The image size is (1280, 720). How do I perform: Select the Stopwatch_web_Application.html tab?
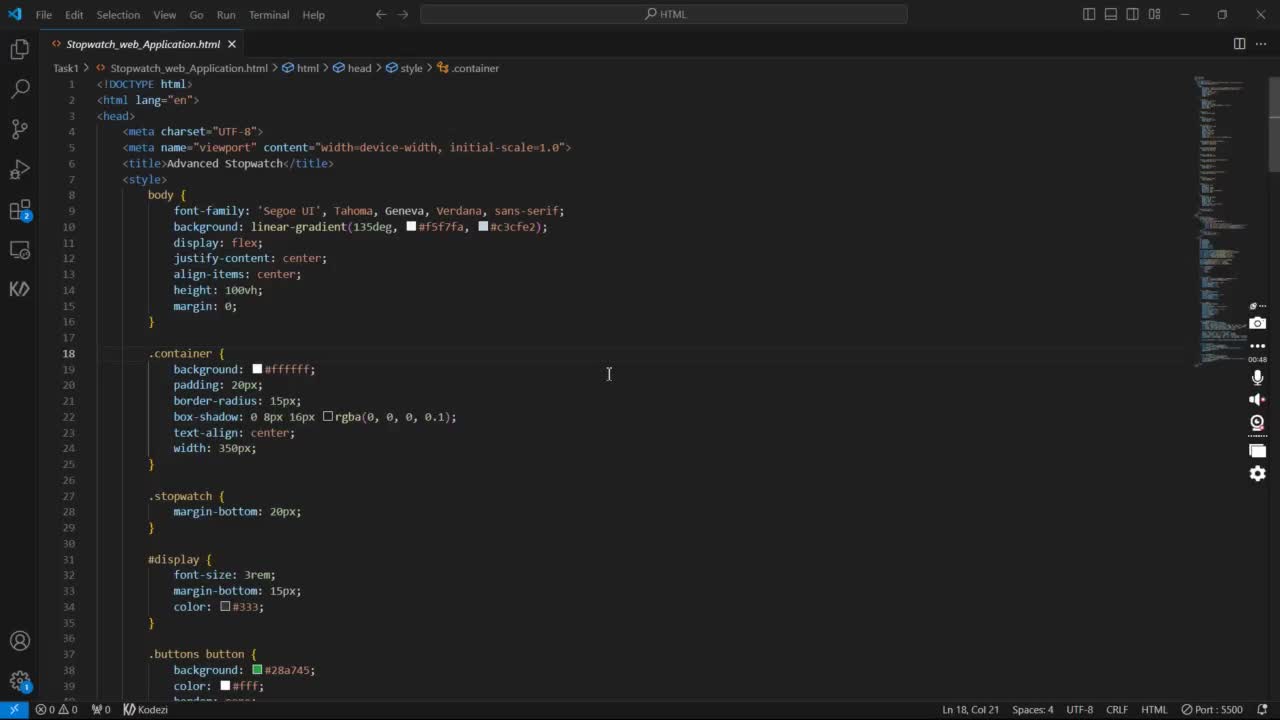coord(142,44)
